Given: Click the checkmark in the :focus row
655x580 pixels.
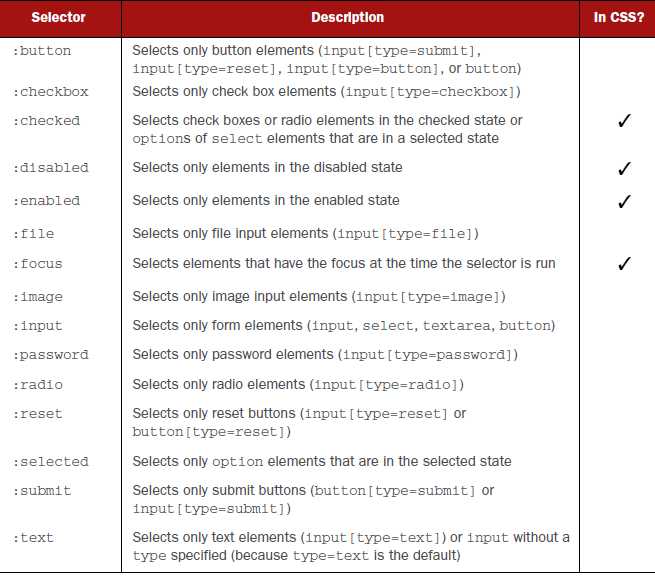Looking at the screenshot, I should tap(624, 265).
